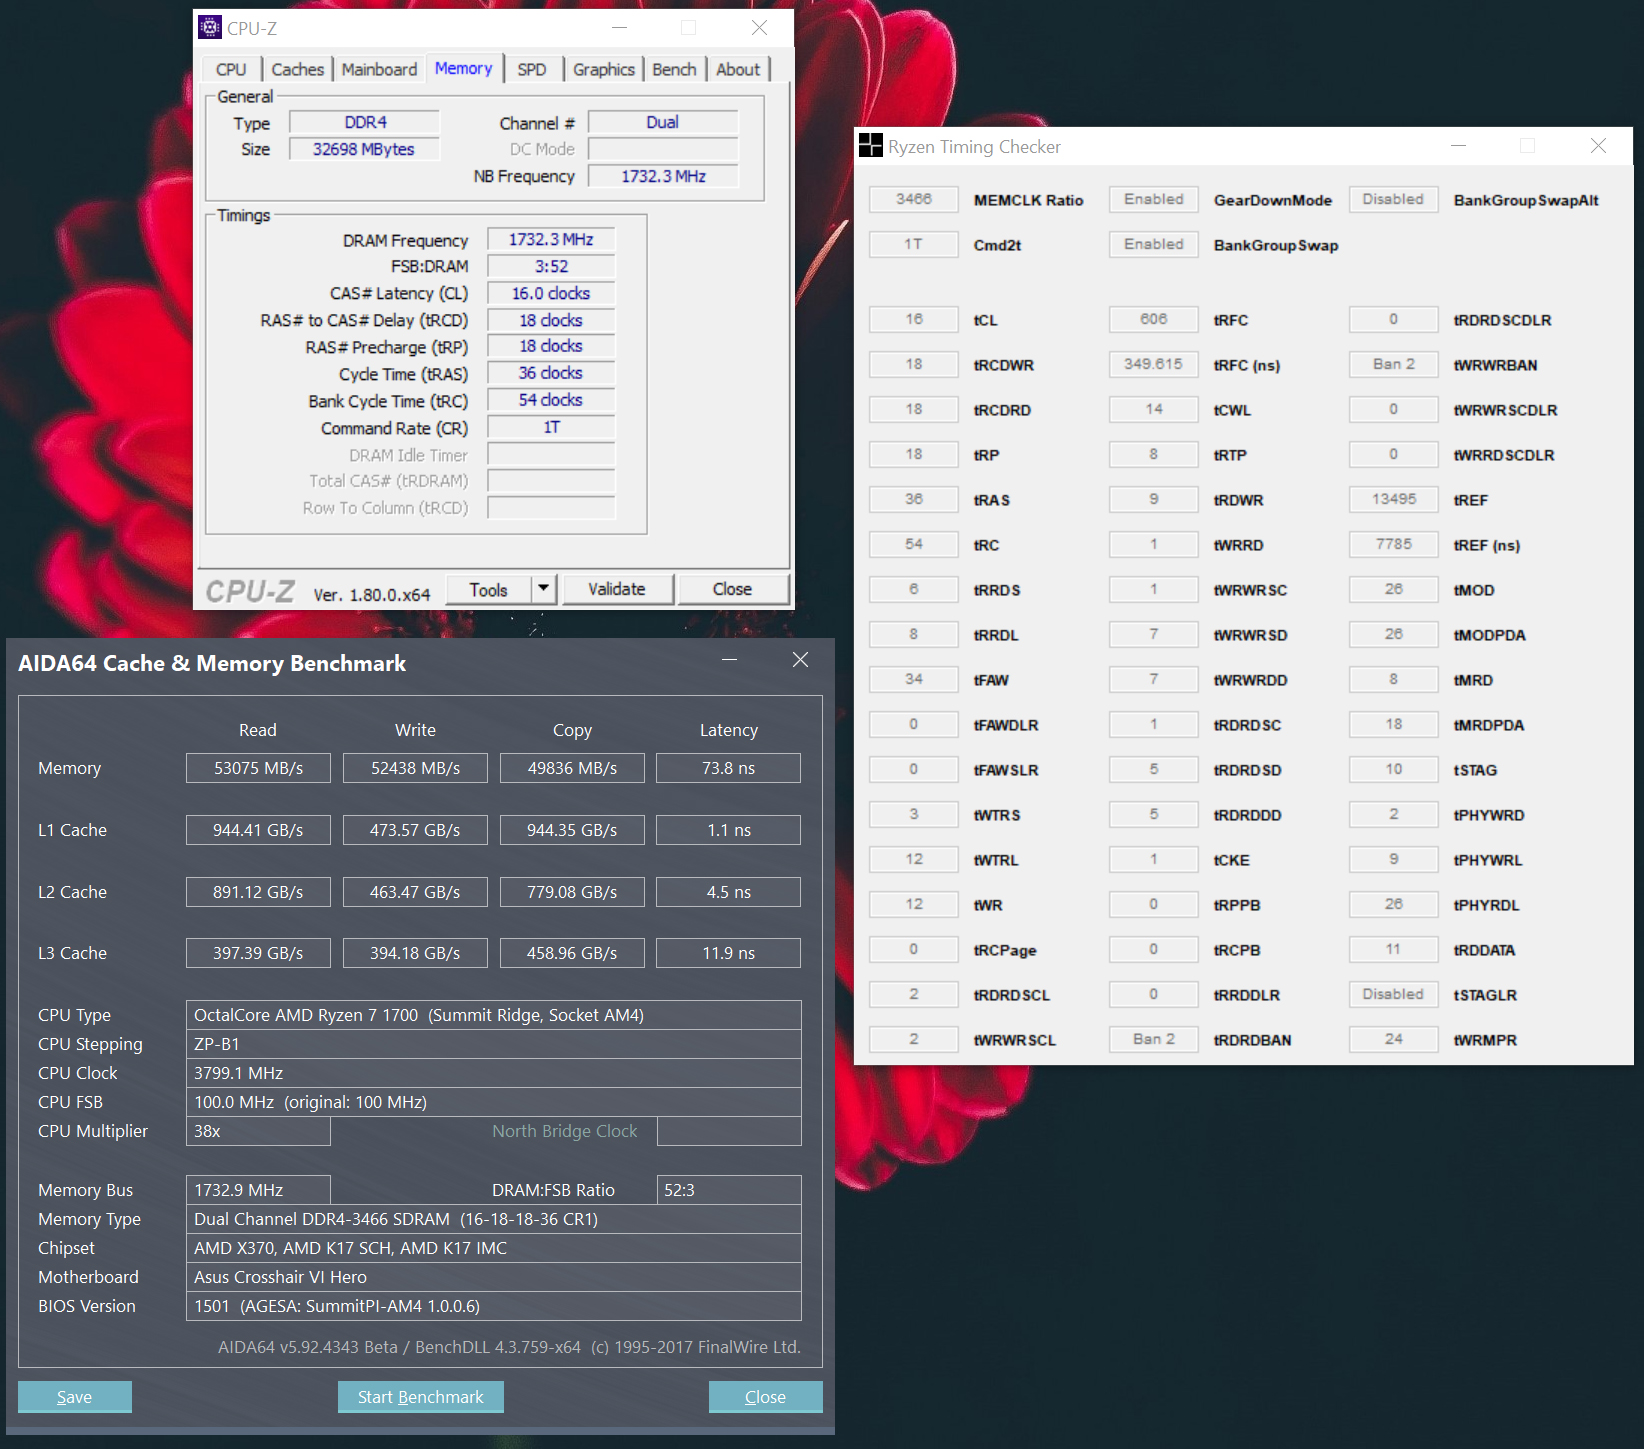This screenshot has width=1644, height=1449.
Task: Click the Tools button in CPU-Z
Action: [488, 589]
